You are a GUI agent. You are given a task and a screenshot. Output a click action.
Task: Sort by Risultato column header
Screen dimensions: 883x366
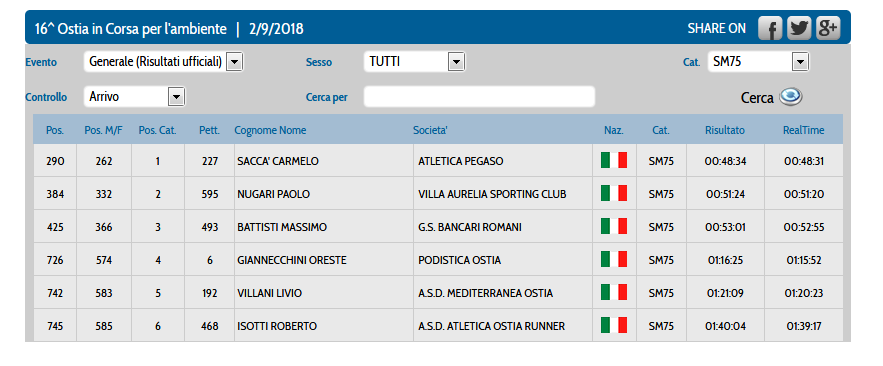point(725,130)
